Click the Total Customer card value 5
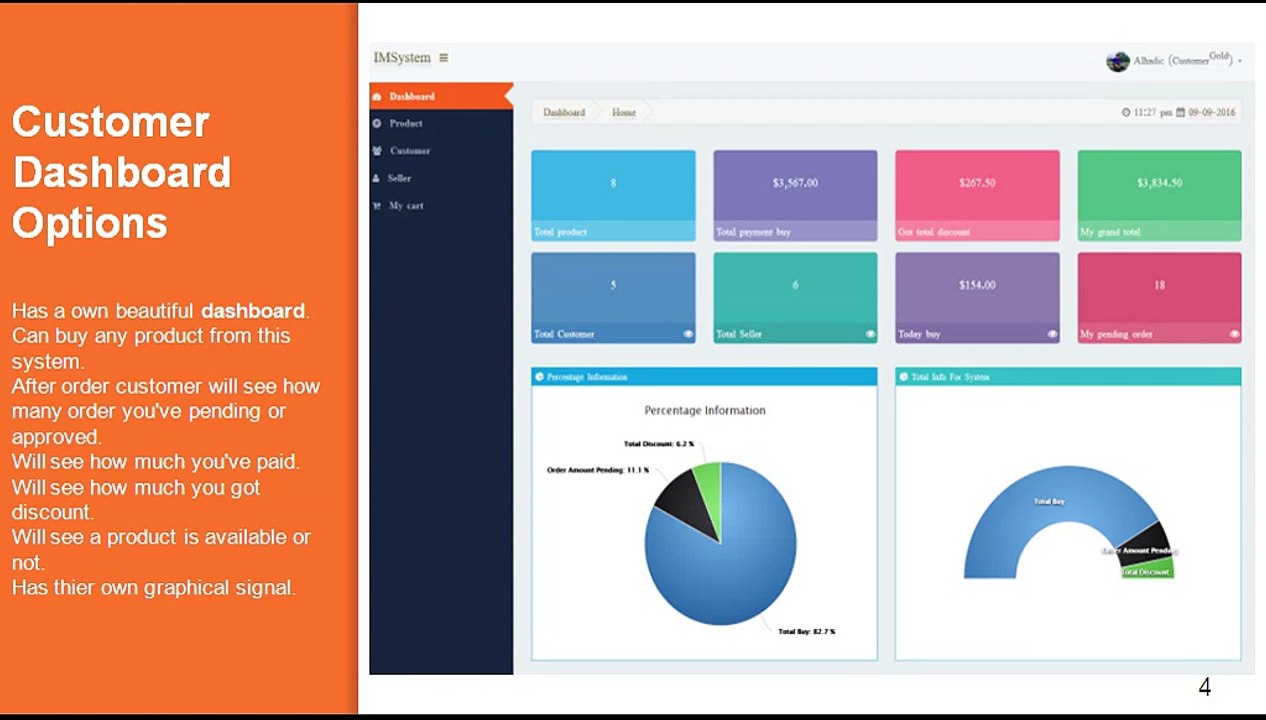Screen dimensions: 1266x720 pyautogui.click(x=613, y=285)
